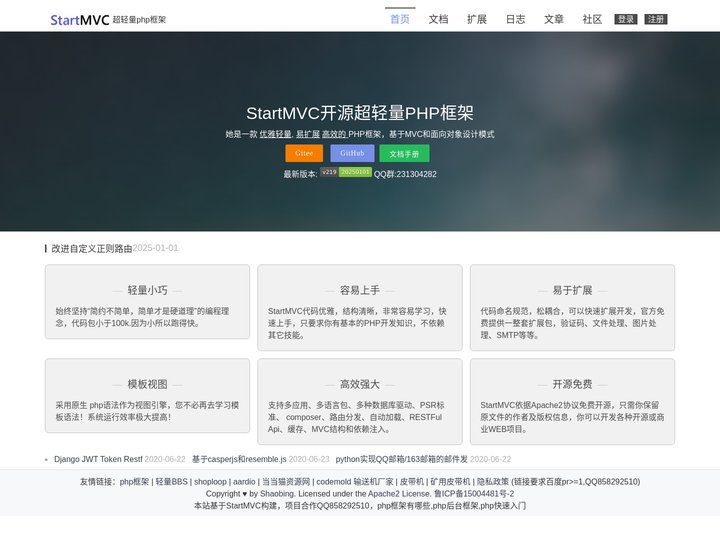
Task: Open the 日志 page
Action: pos(515,19)
